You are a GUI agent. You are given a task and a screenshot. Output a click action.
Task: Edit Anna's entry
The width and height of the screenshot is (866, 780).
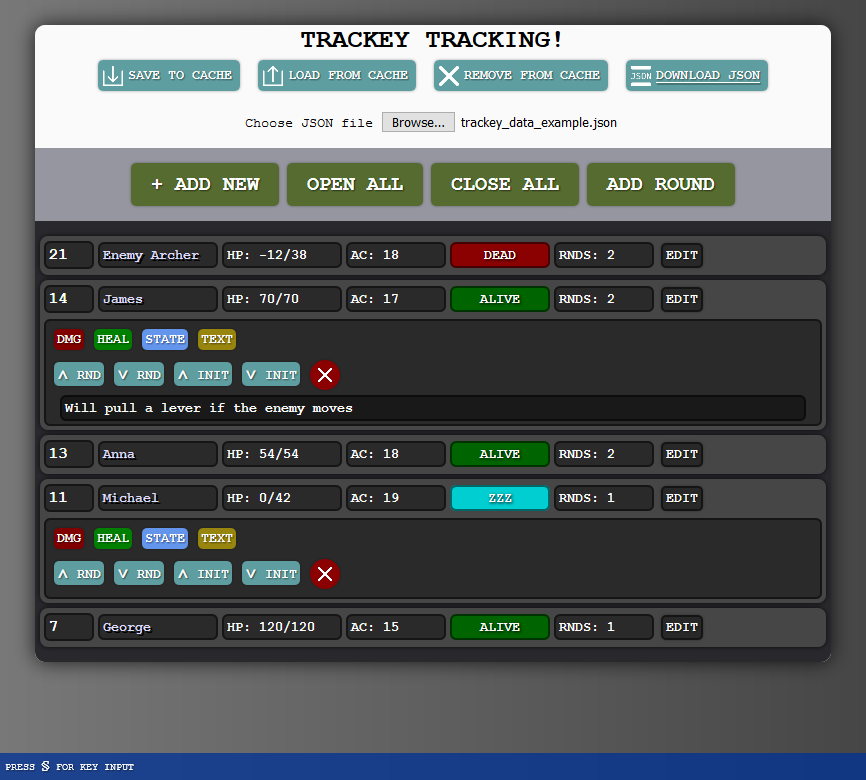pos(682,454)
